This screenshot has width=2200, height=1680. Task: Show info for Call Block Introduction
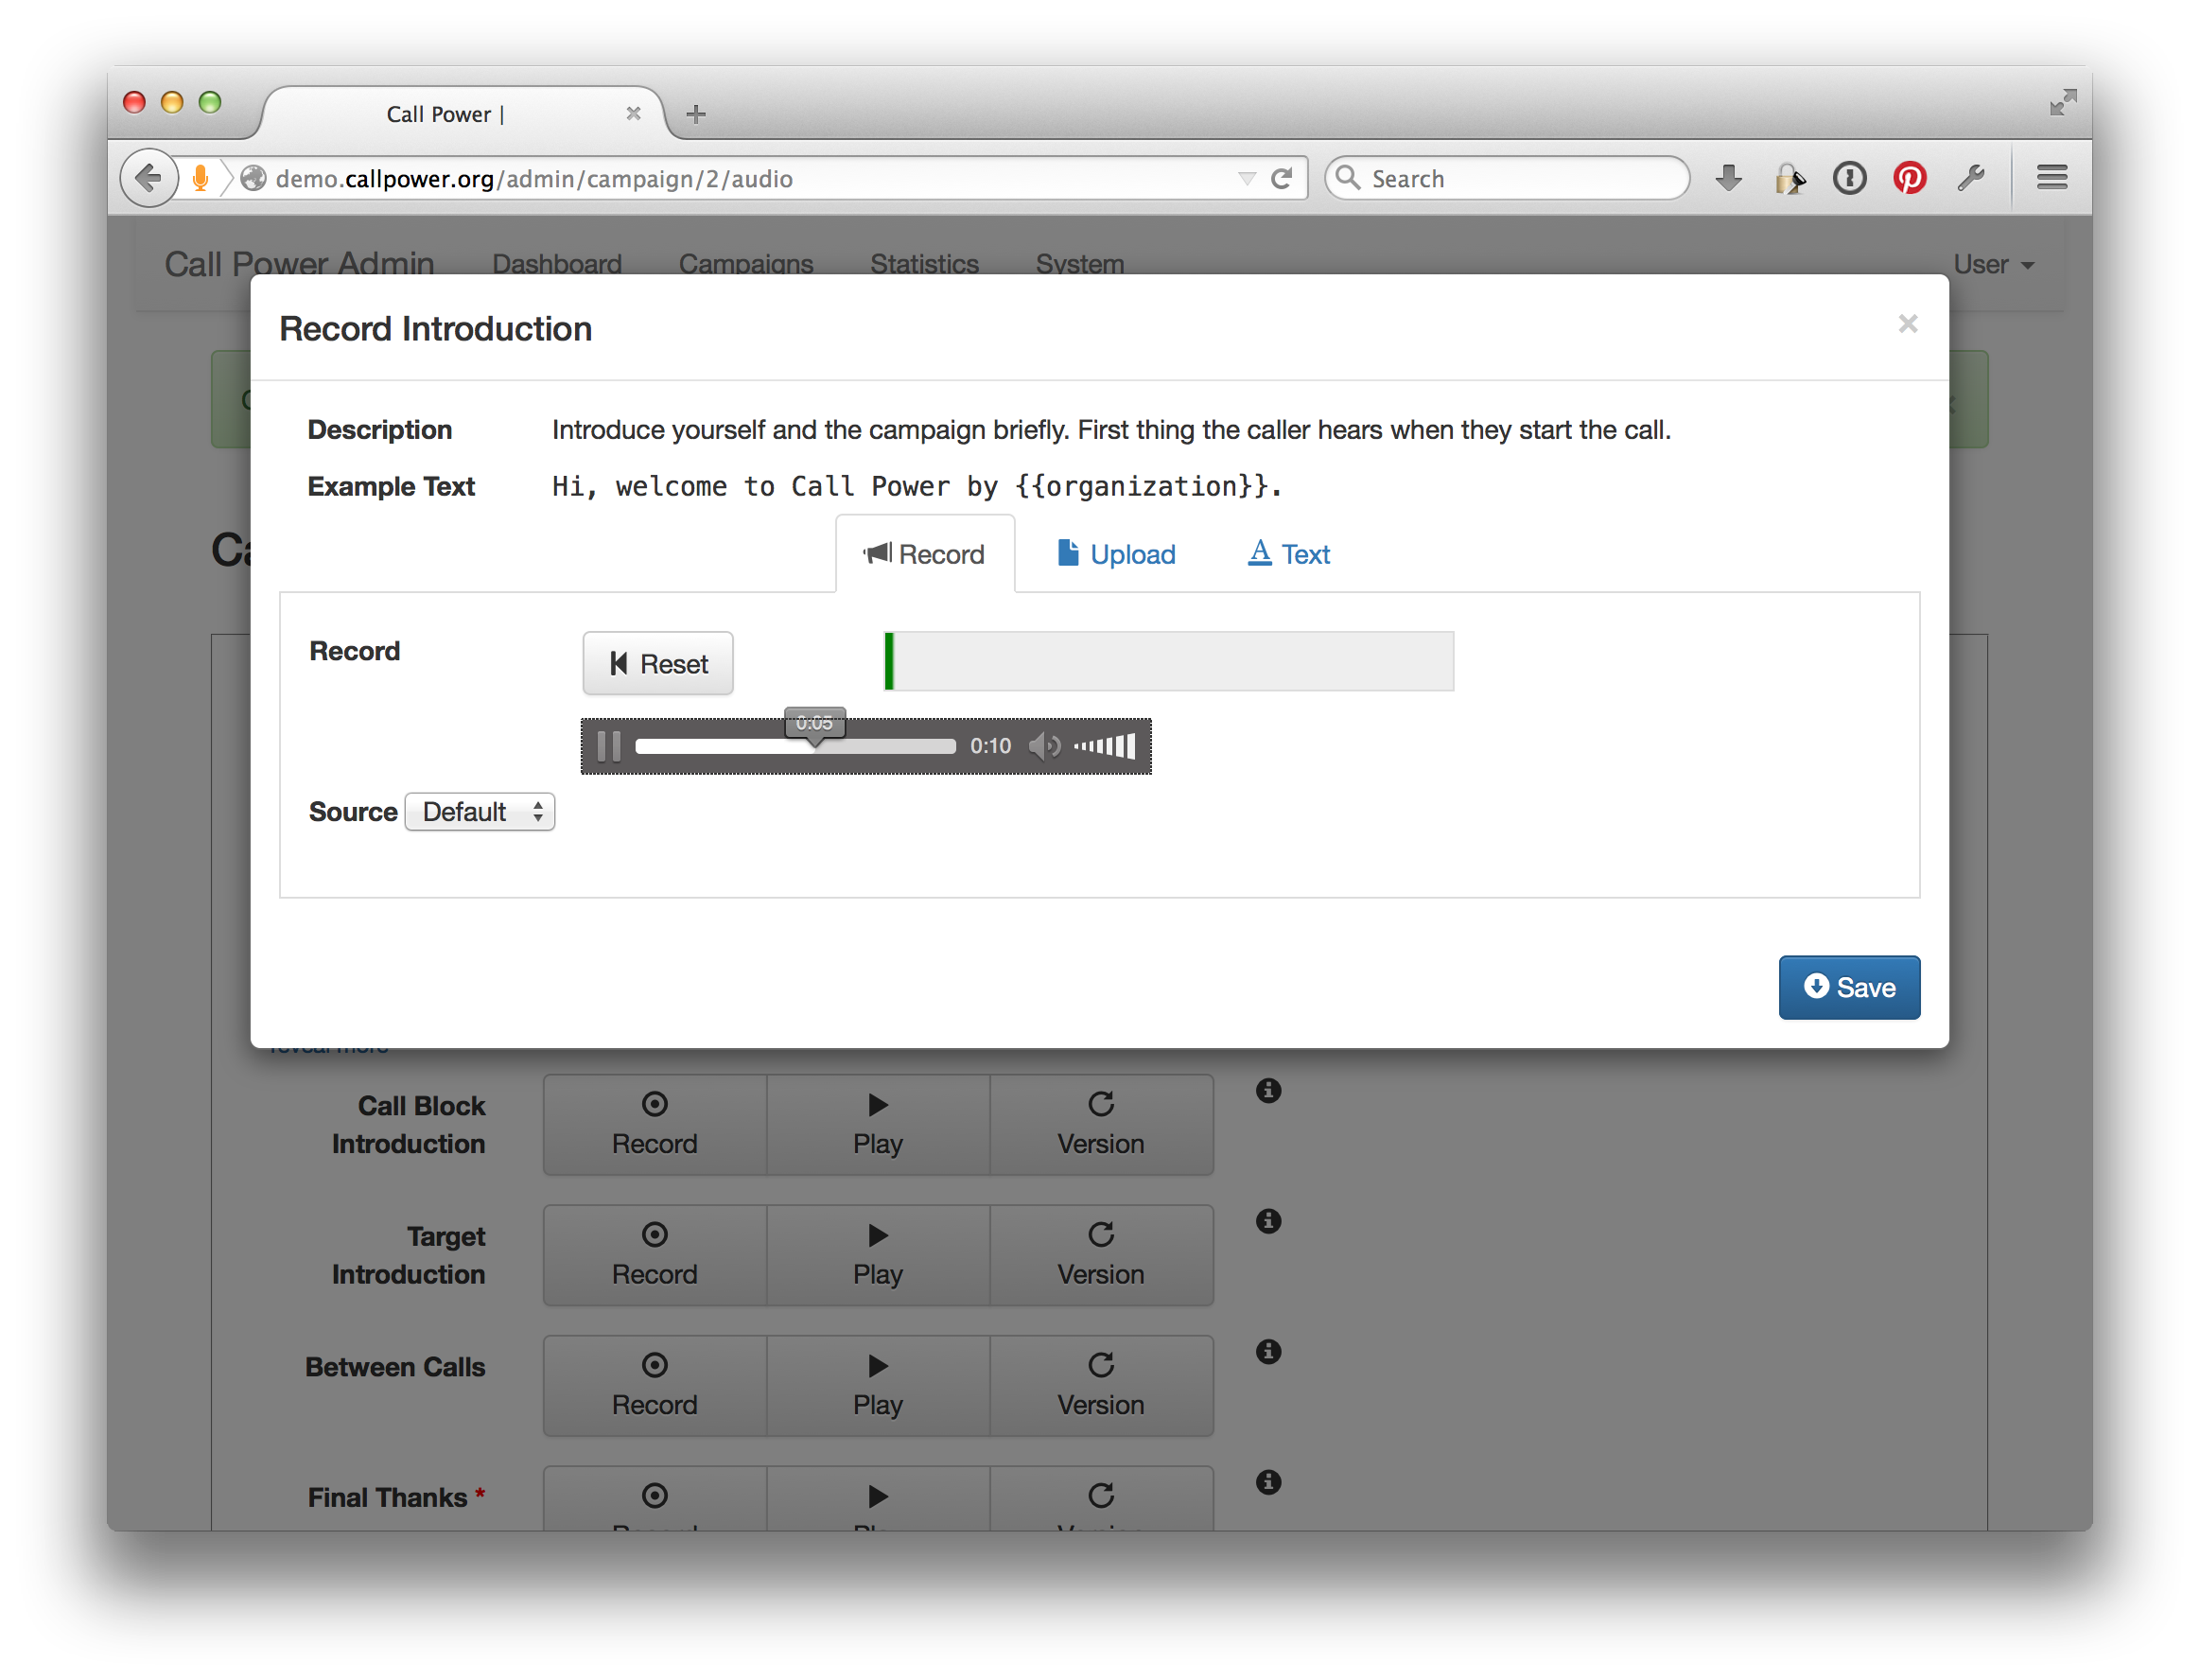[x=1268, y=1090]
